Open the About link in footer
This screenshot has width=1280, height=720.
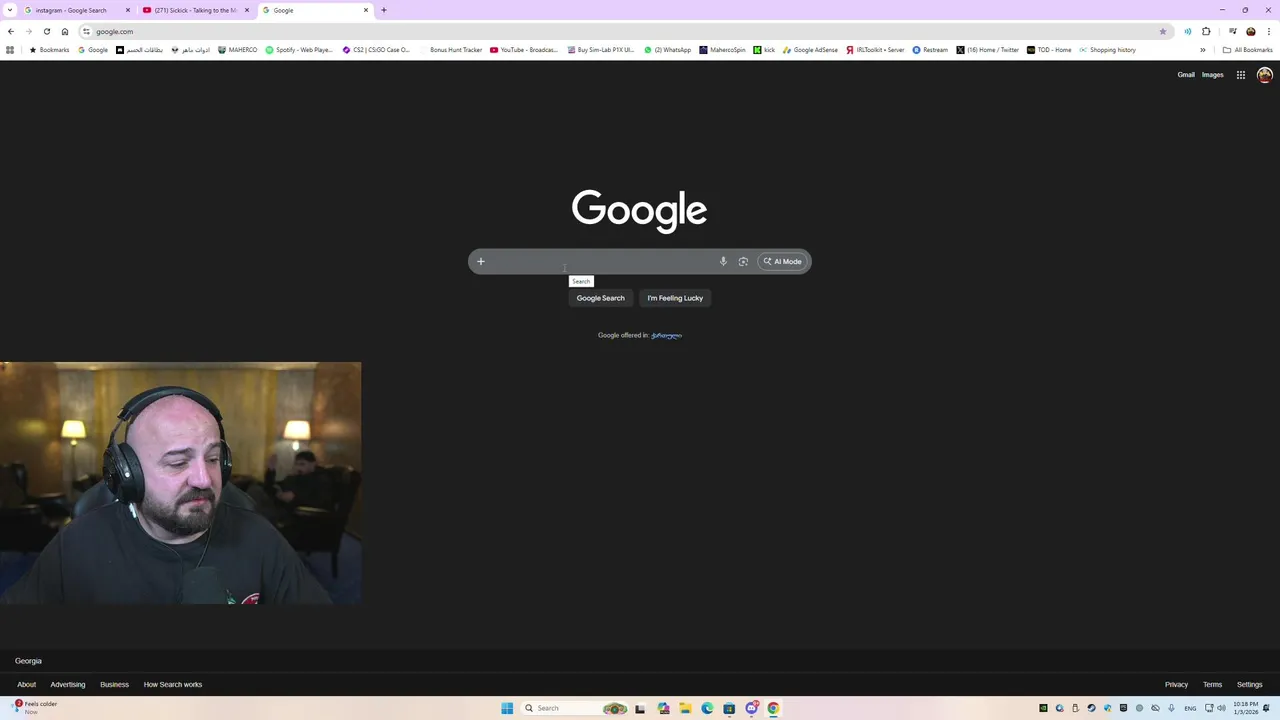coord(26,685)
